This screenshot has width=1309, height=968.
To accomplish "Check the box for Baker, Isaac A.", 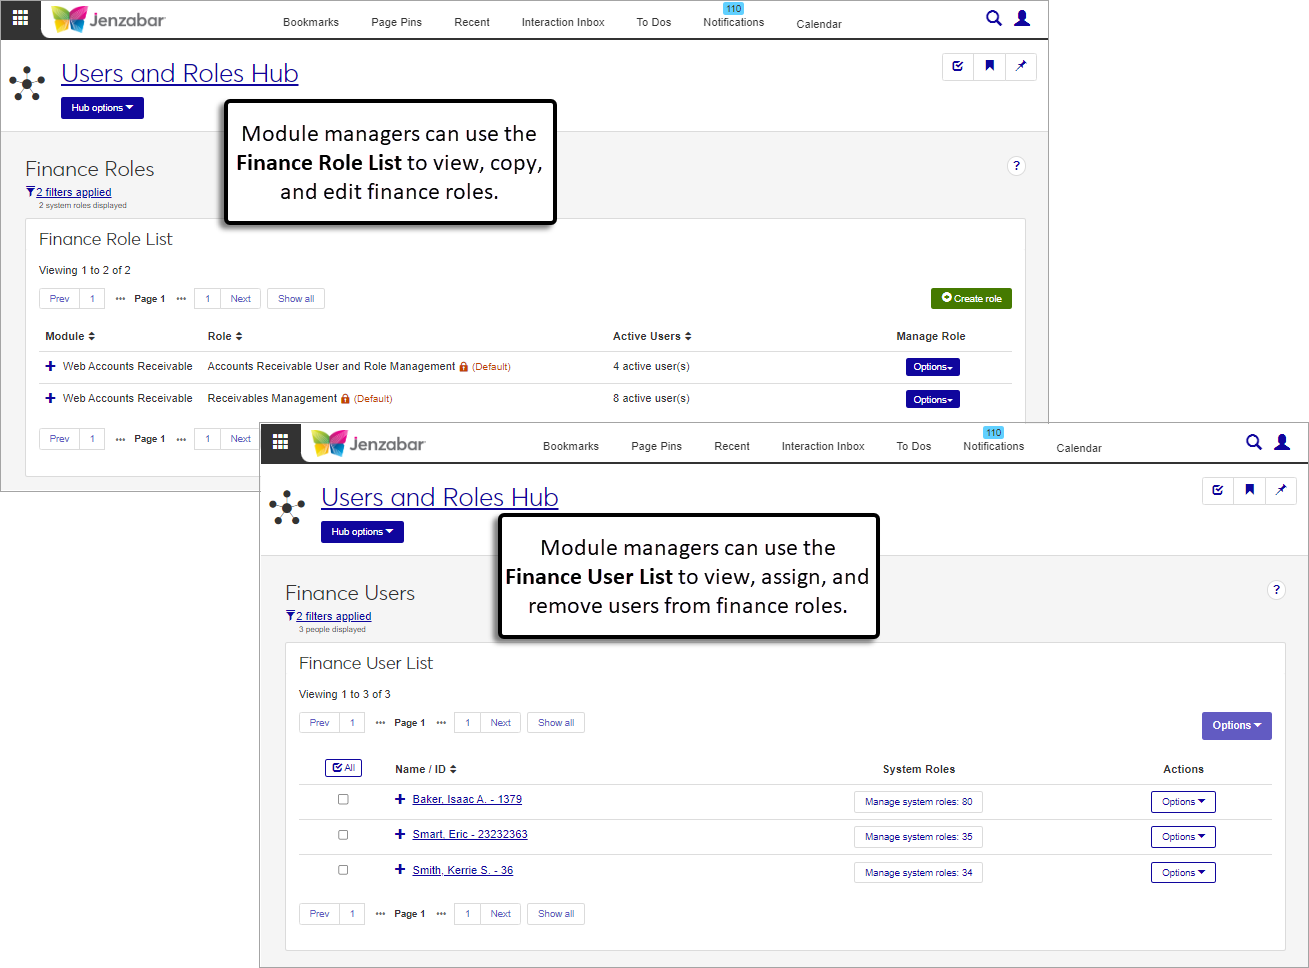I will pyautogui.click(x=343, y=799).
